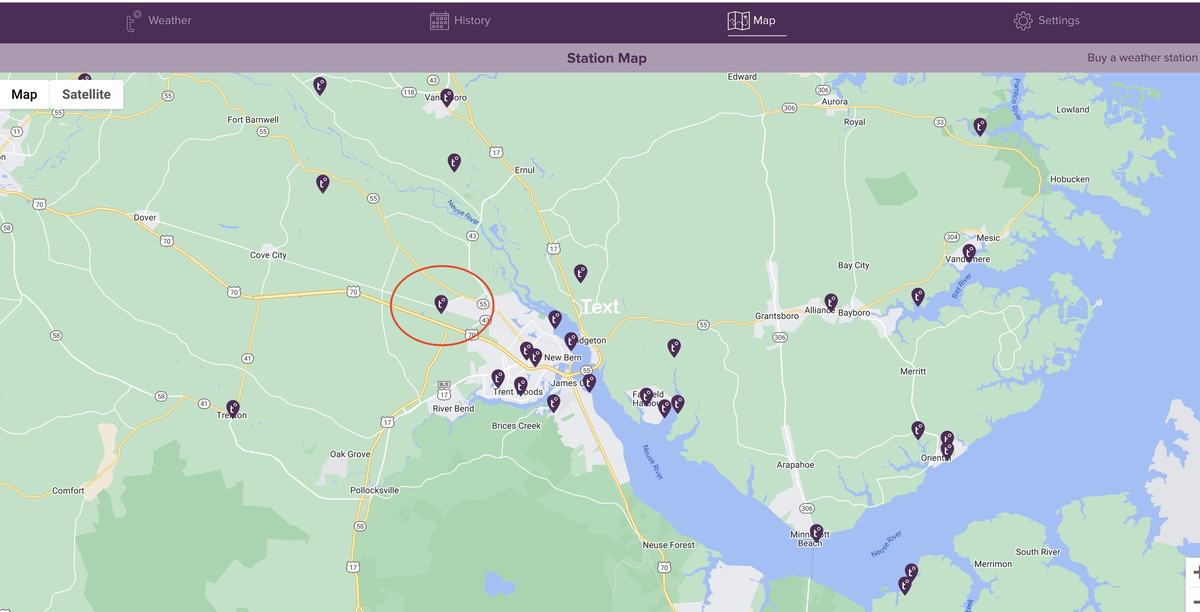Go to the Settings tab

[x=1046, y=20]
